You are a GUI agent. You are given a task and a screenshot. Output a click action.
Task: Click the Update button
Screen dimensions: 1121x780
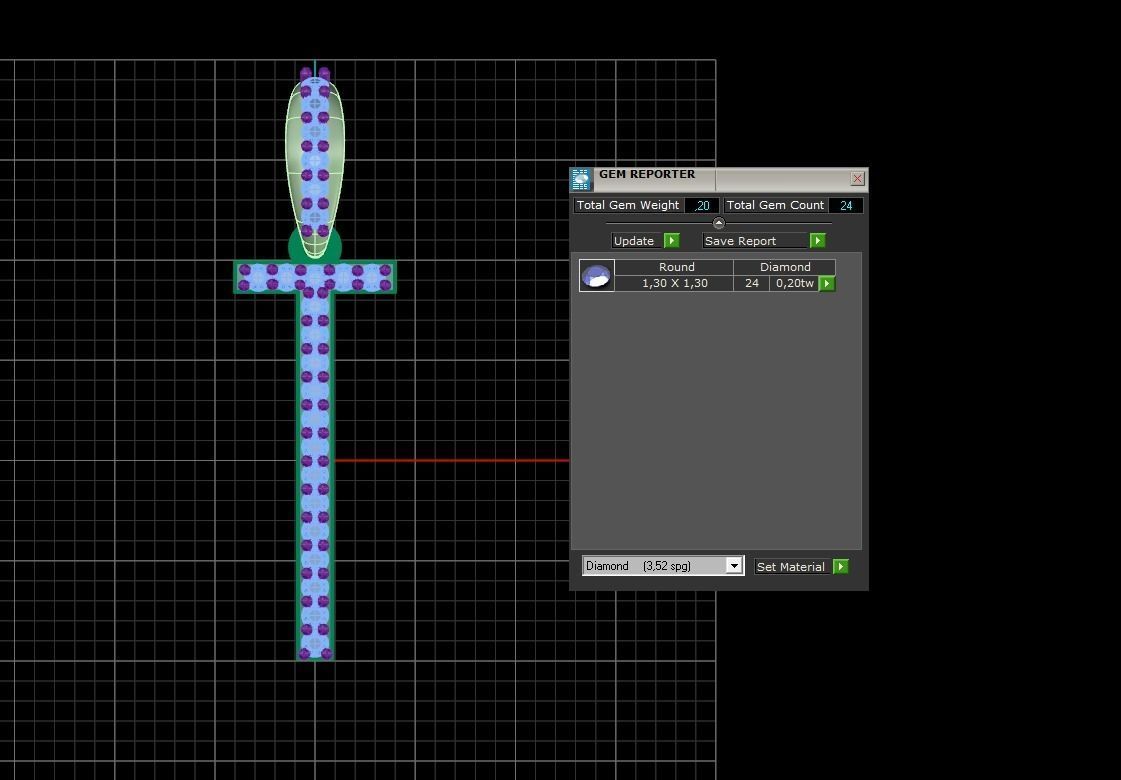coord(637,241)
